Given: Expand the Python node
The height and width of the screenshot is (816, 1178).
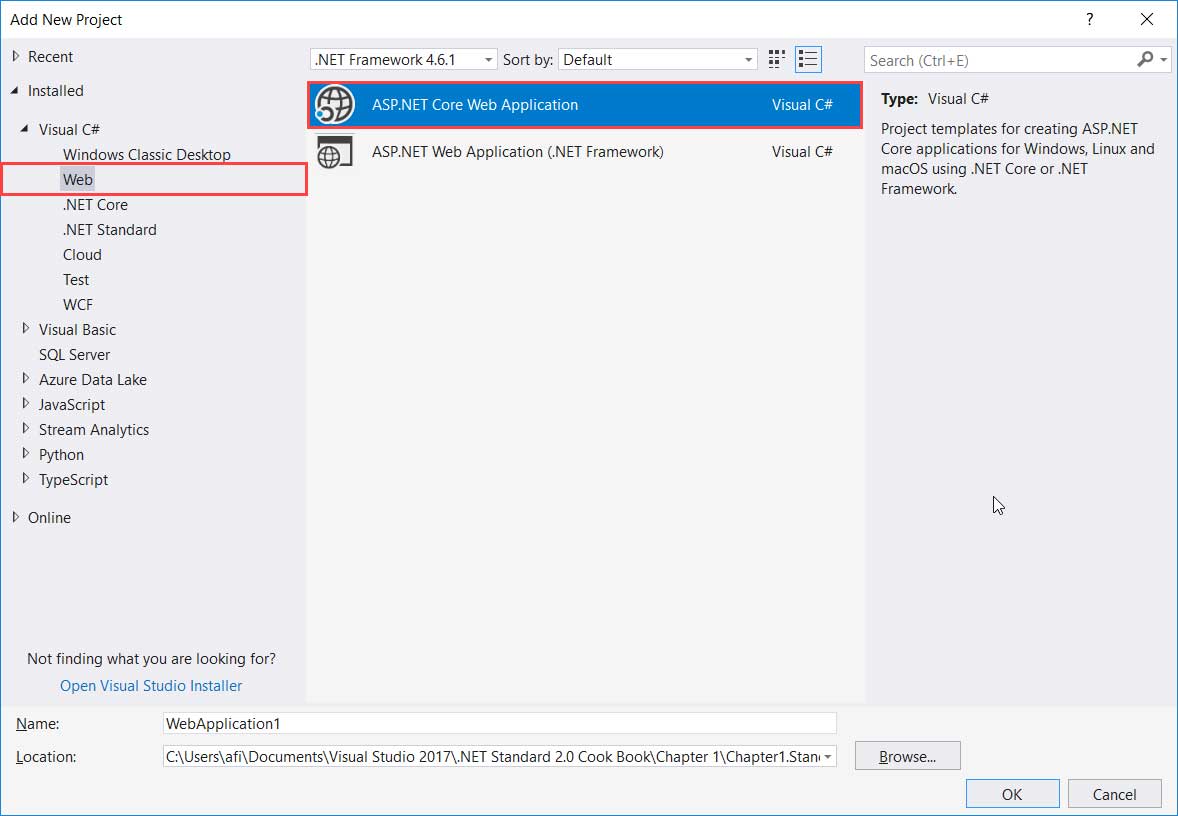Looking at the screenshot, I should click(x=26, y=454).
